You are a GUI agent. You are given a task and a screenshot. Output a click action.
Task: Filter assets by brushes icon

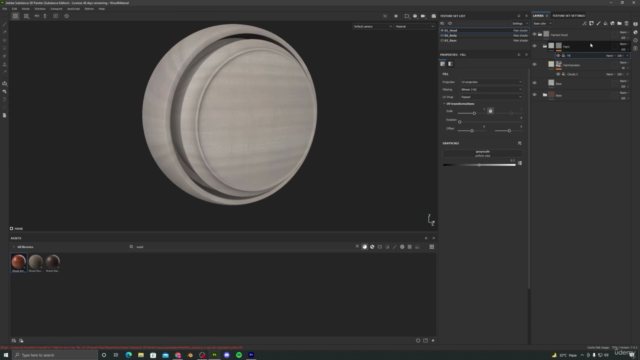(x=395, y=247)
